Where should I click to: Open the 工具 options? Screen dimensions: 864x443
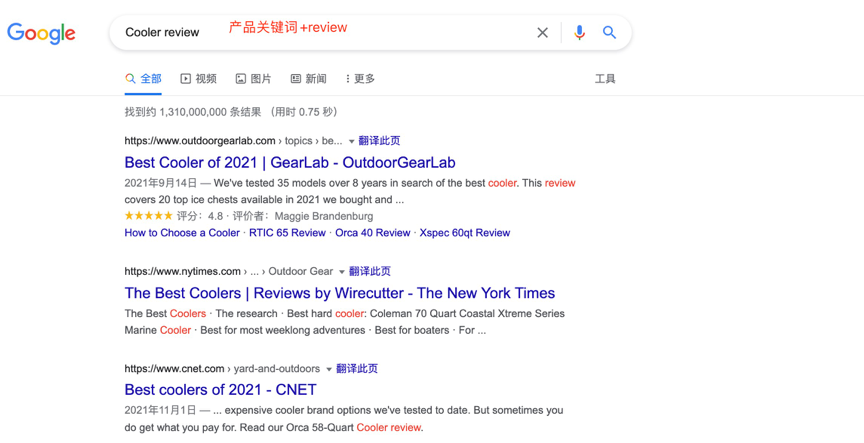605,79
